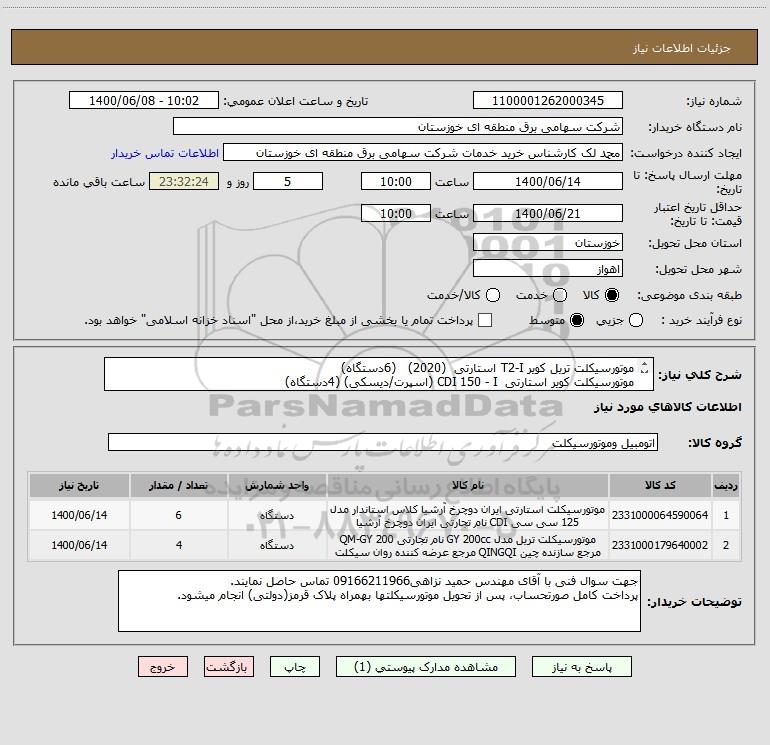Screen dimensions: 770x745
Task: Click the response deadline time 10:00 field
Action: (396, 182)
